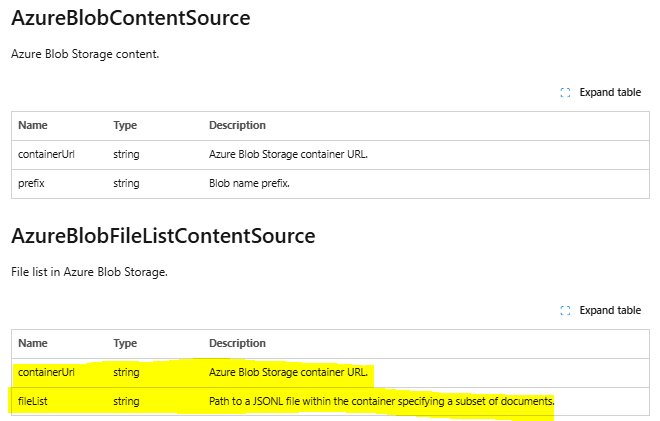Click the second table's Type column header
The image size is (660, 421).
(125, 343)
